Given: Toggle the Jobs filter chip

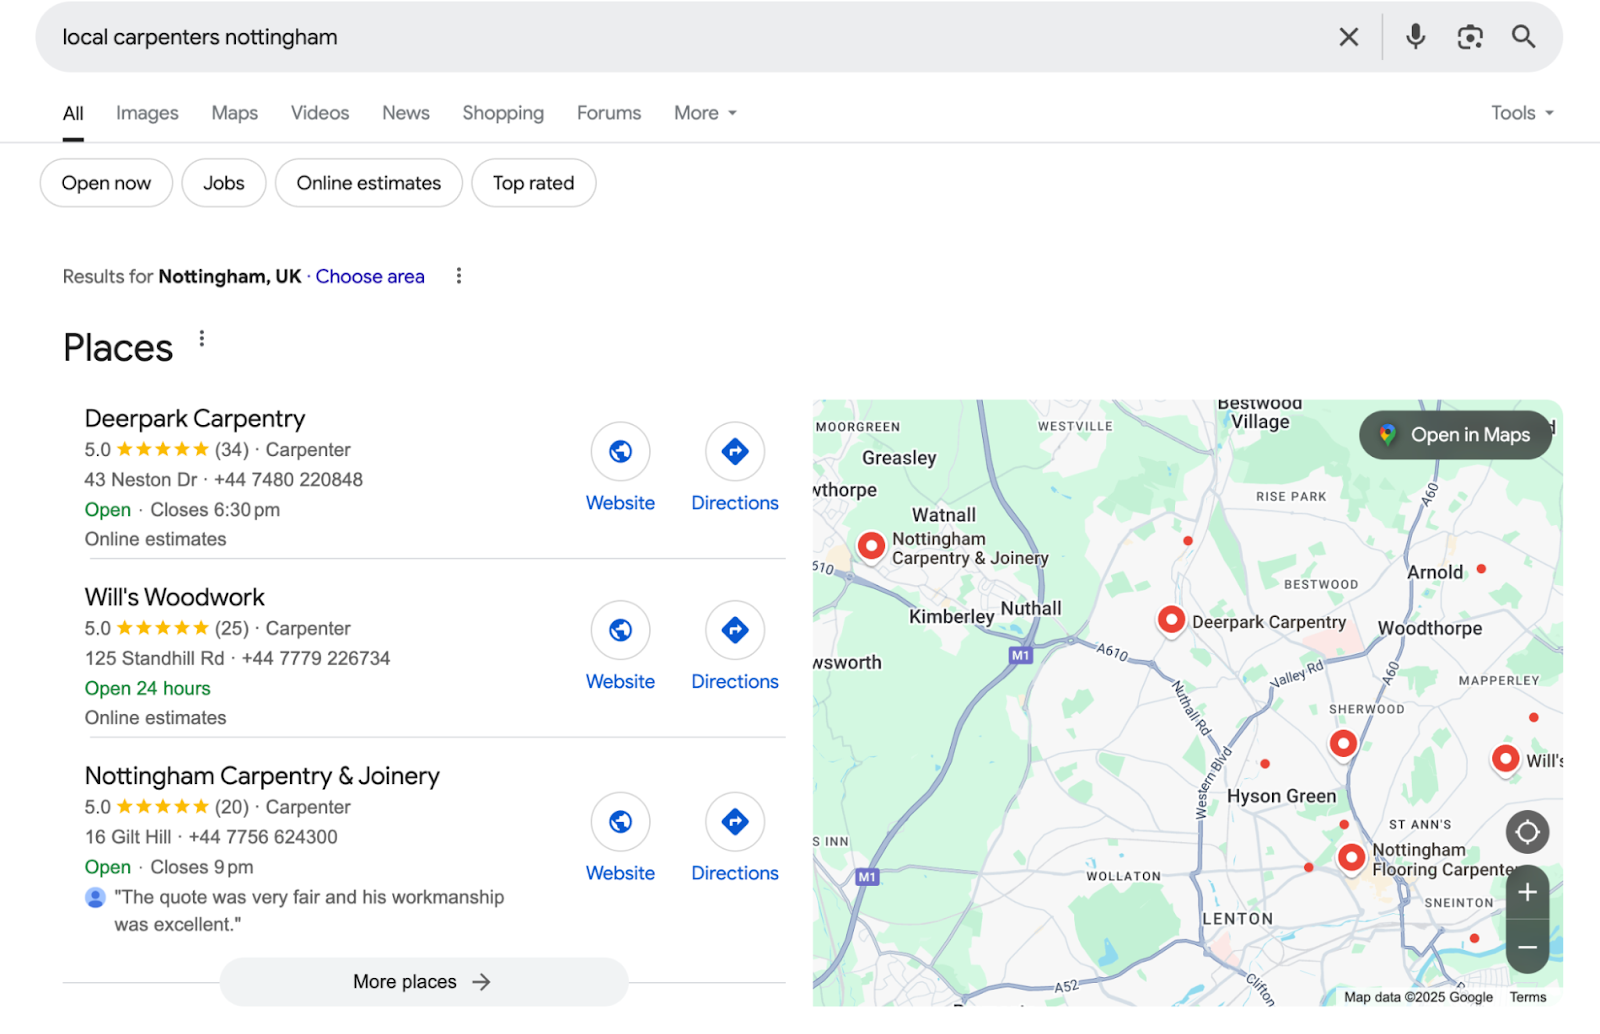Looking at the screenshot, I should coord(224,183).
